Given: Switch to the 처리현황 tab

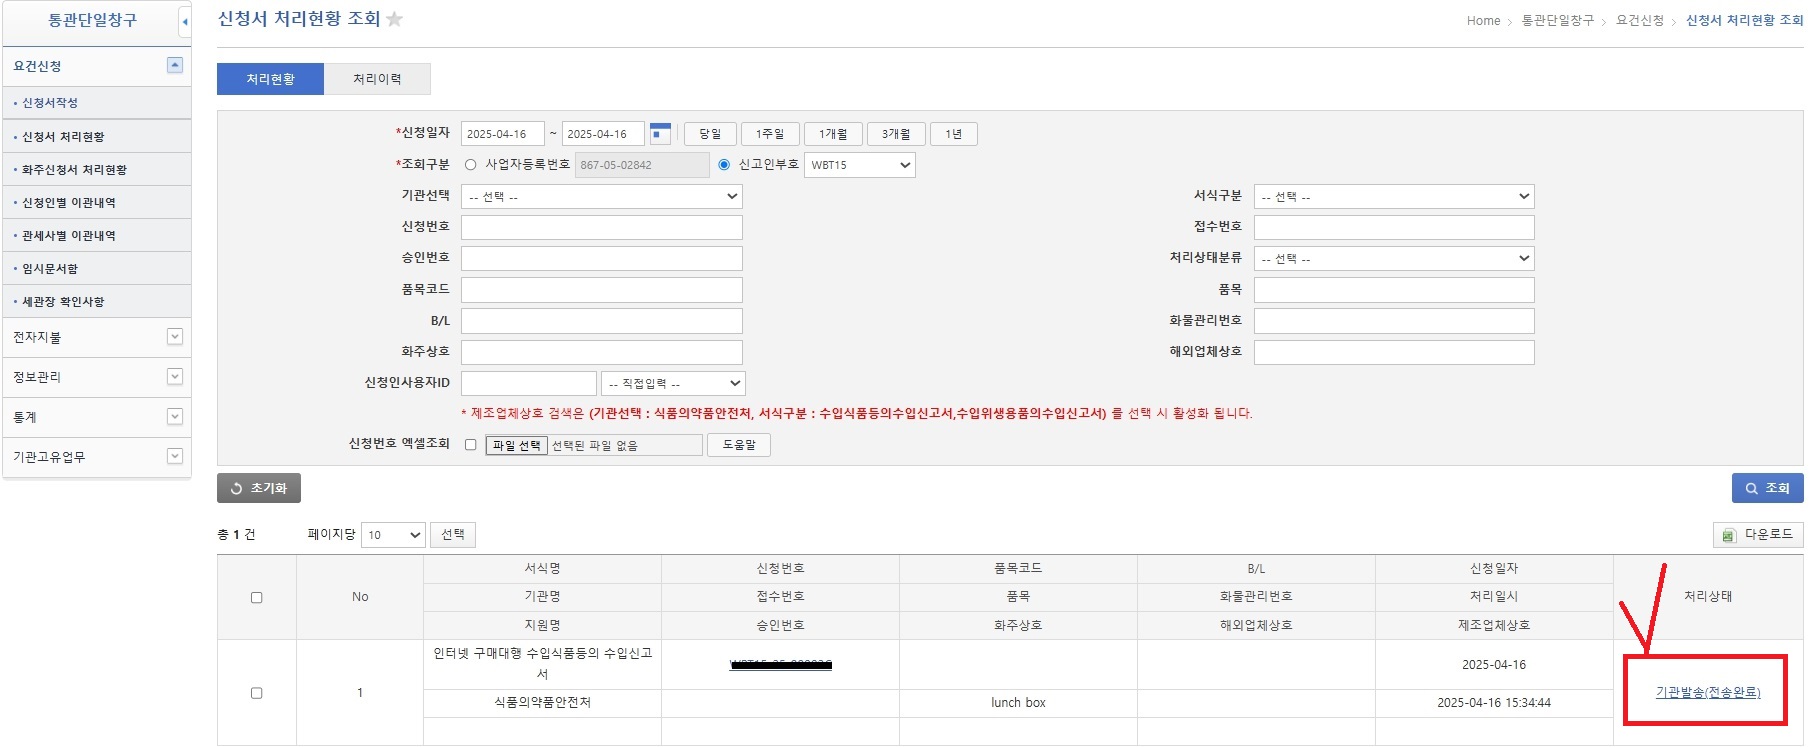Looking at the screenshot, I should tap(270, 79).
